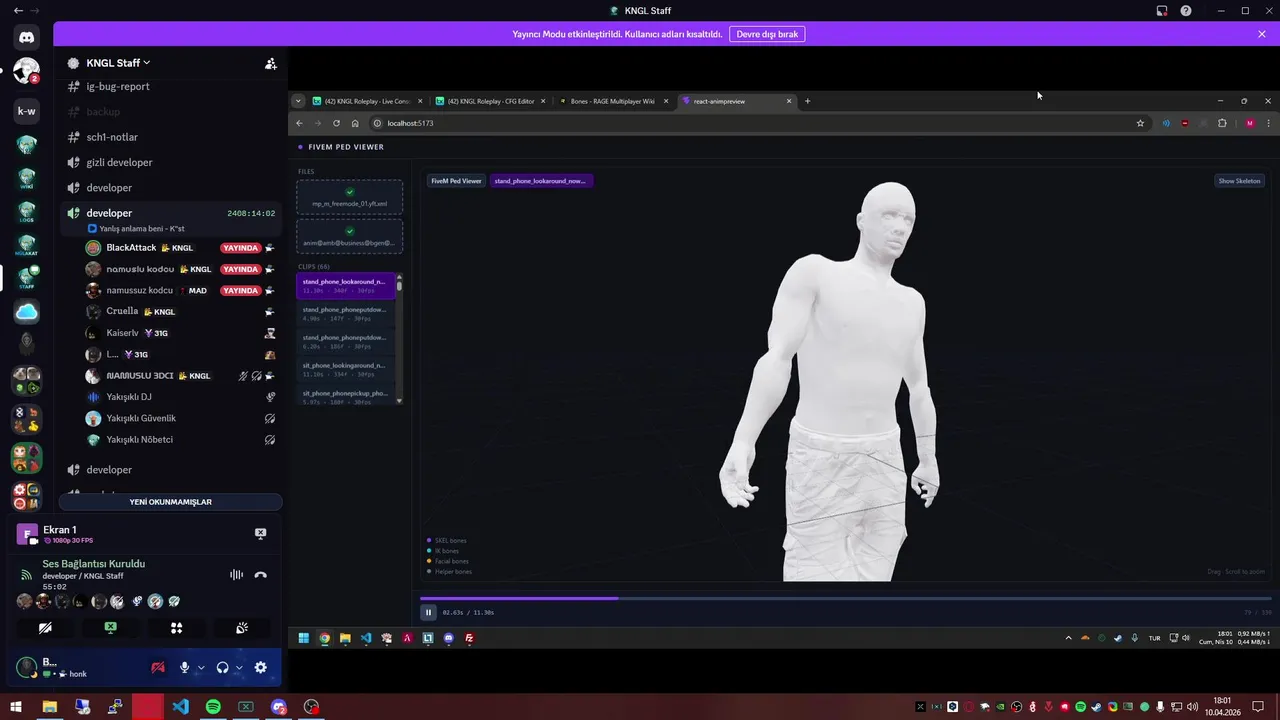This screenshot has width=1280, height=720.
Task: Switch to Bones RAGE Multiplayer Wiki tab
Action: (x=613, y=101)
